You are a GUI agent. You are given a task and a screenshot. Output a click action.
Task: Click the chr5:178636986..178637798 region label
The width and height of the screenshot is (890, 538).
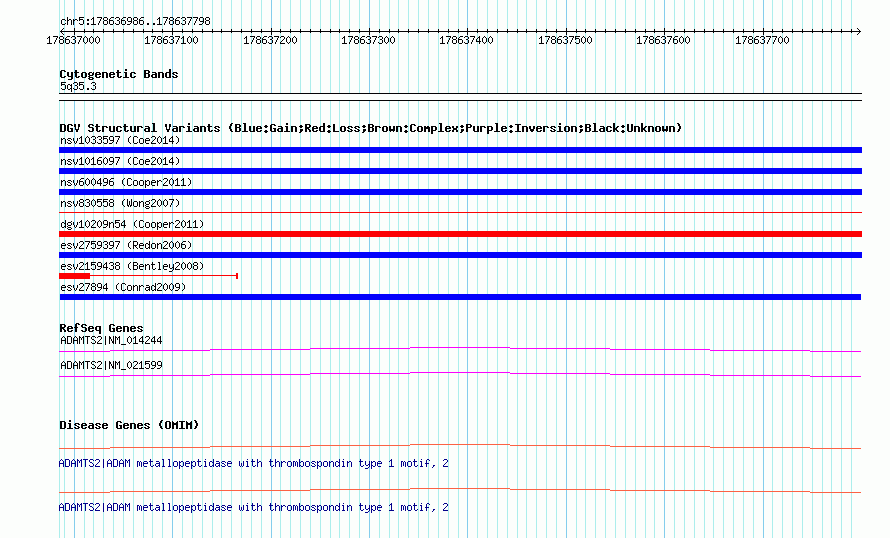pos(135,22)
